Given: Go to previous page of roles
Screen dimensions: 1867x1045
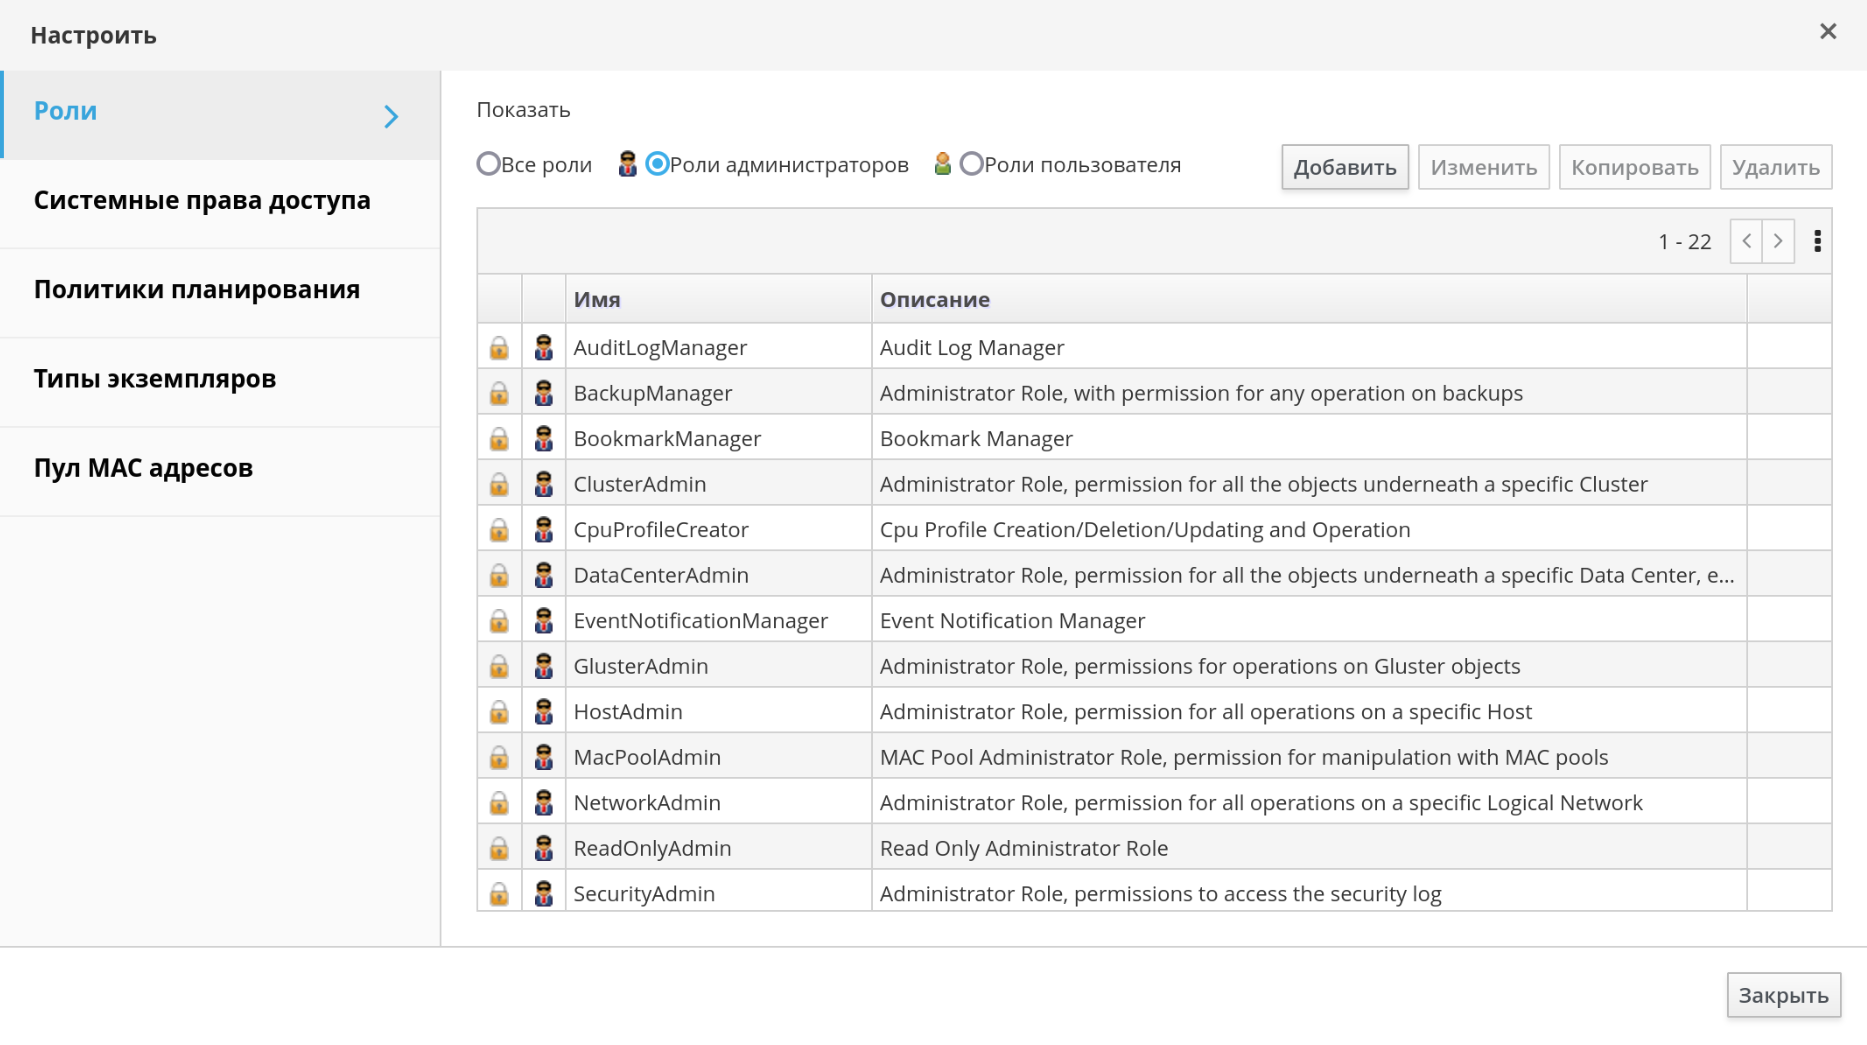Looking at the screenshot, I should [x=1746, y=241].
